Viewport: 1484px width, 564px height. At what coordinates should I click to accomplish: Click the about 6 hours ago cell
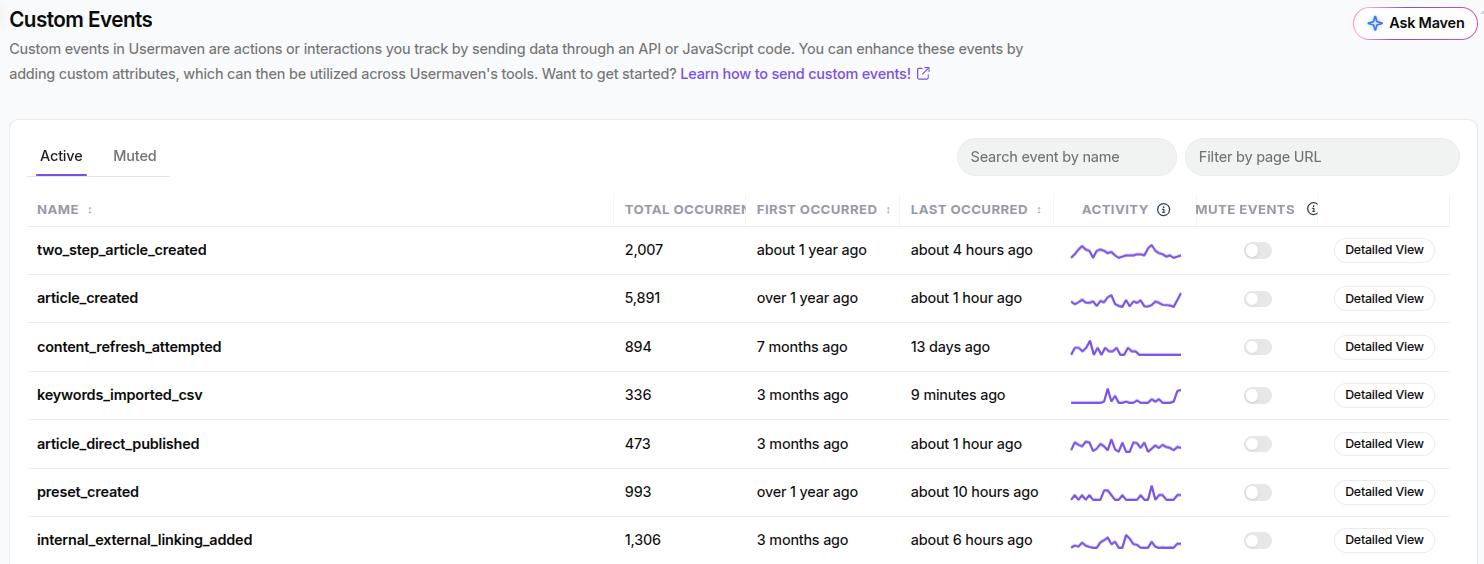(x=972, y=540)
